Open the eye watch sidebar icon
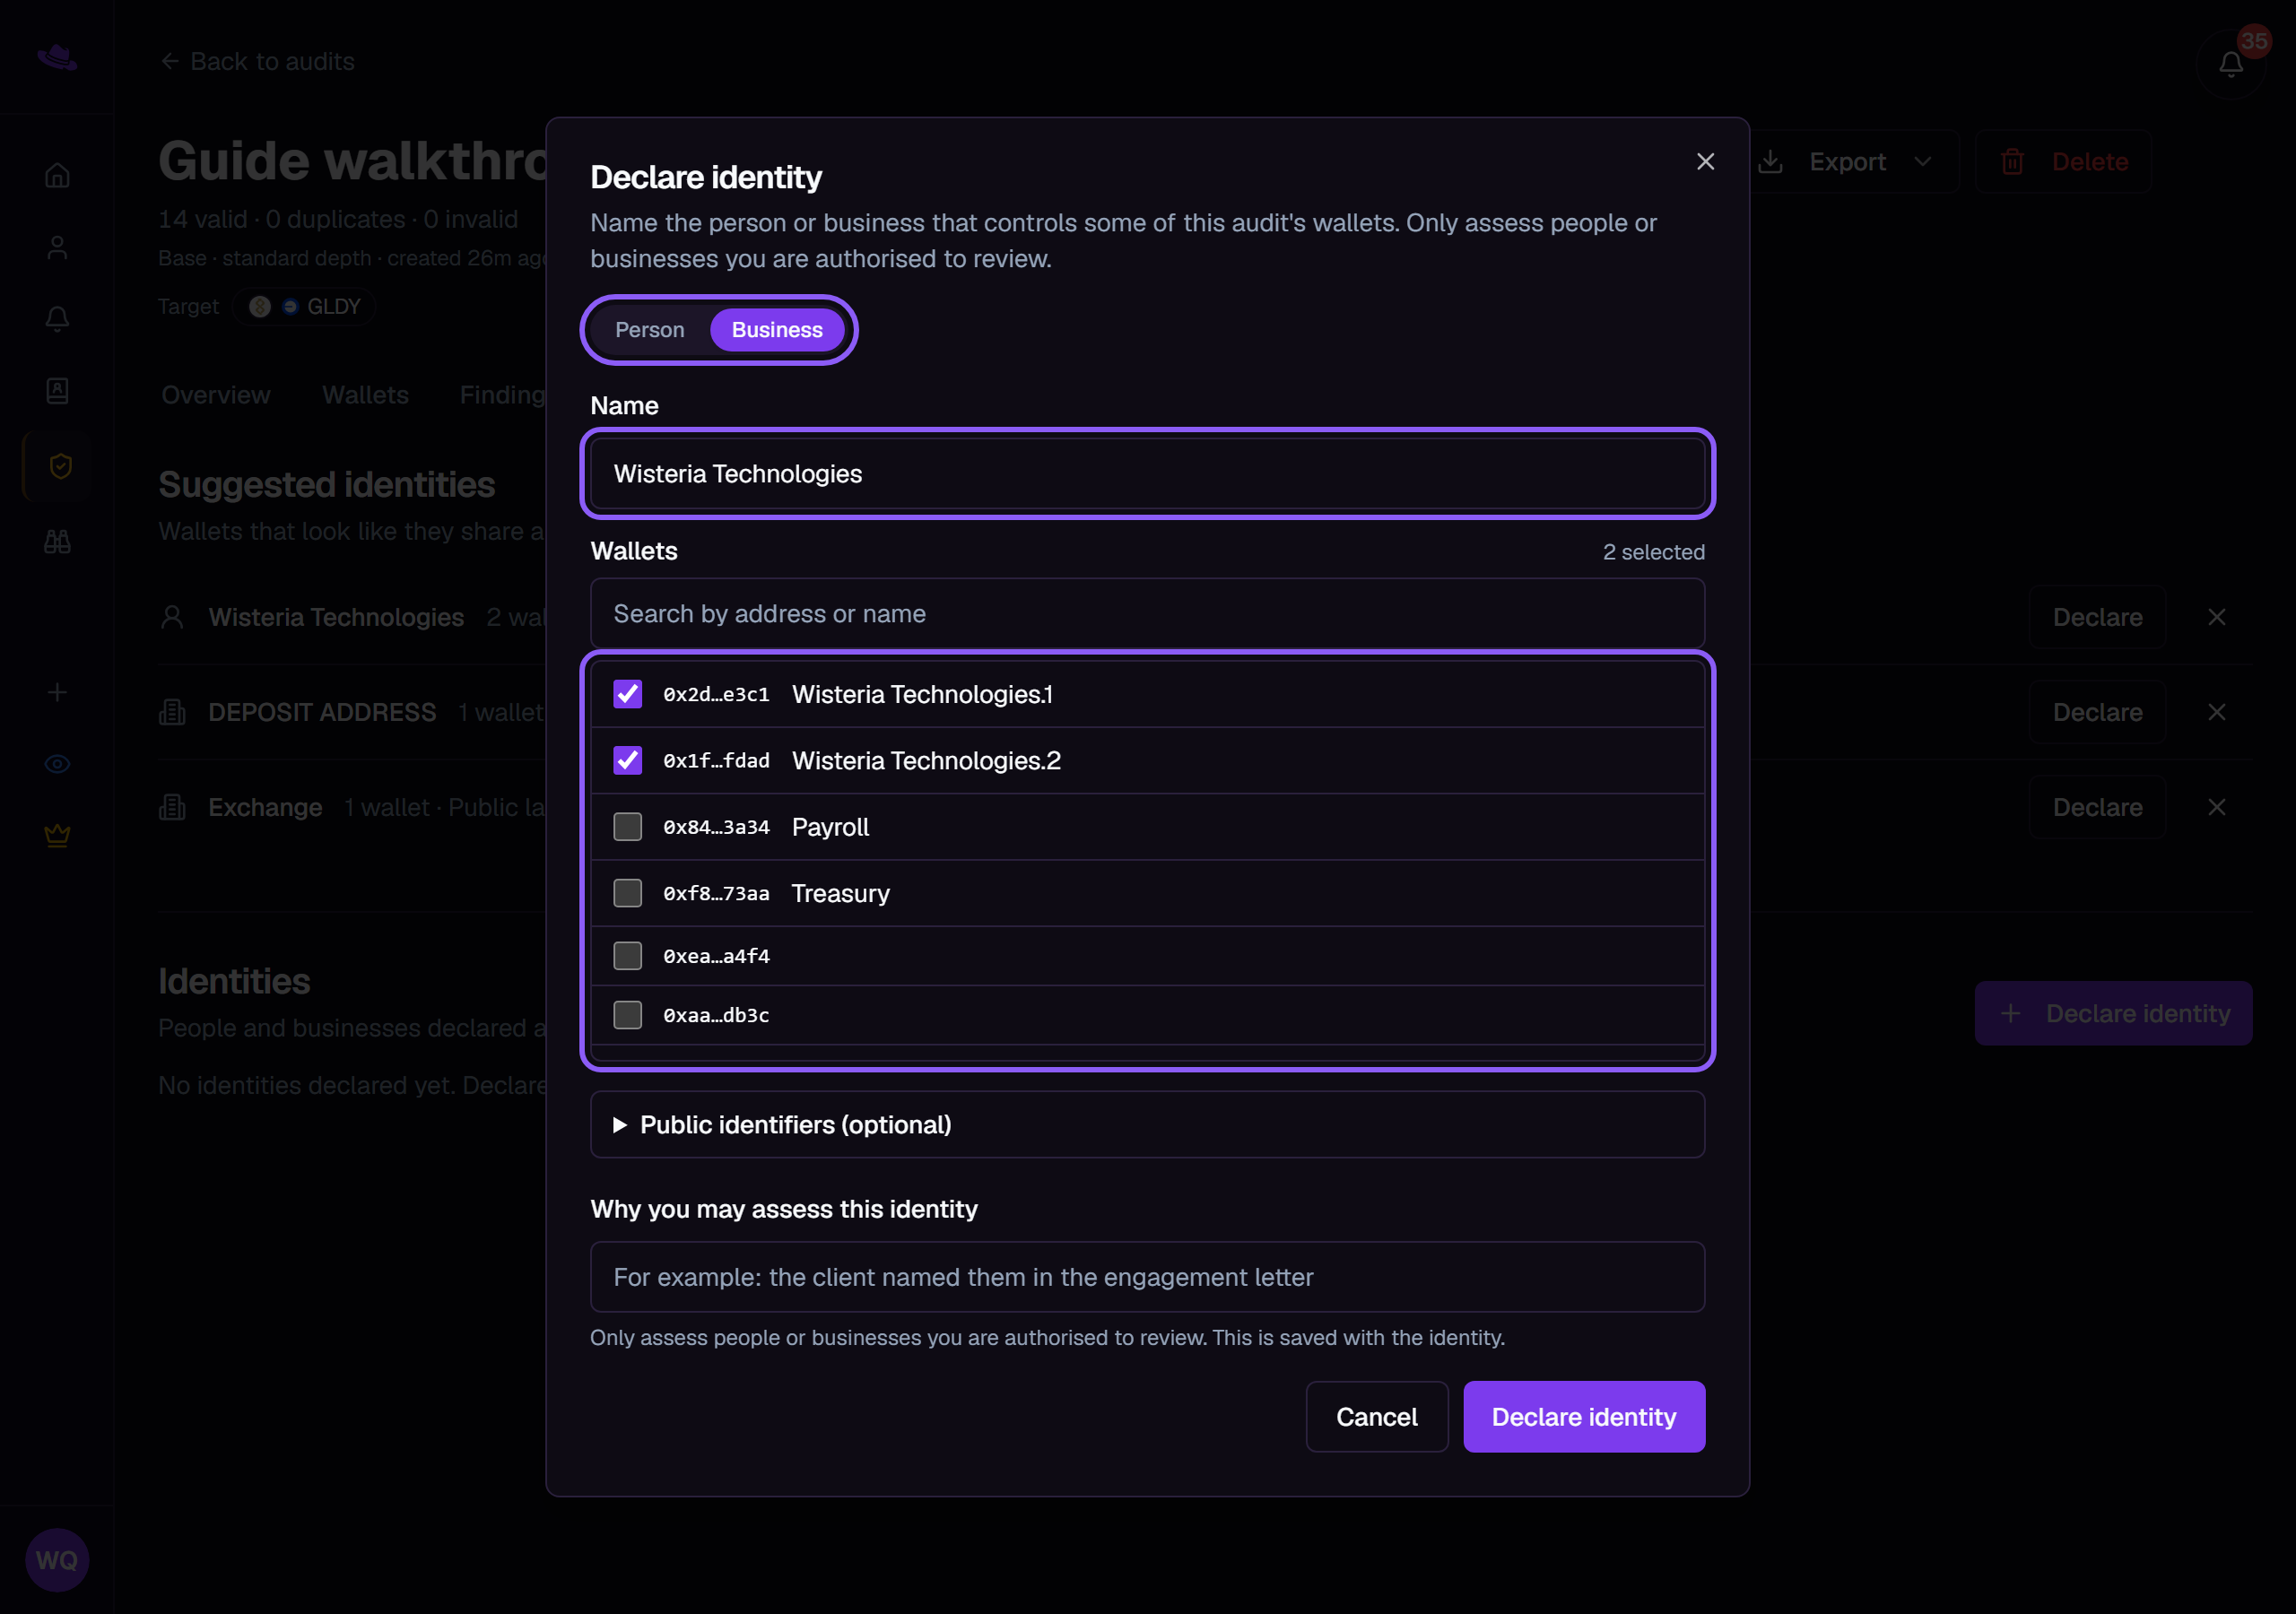Screen dimensions: 2296x1614 pos(57,764)
